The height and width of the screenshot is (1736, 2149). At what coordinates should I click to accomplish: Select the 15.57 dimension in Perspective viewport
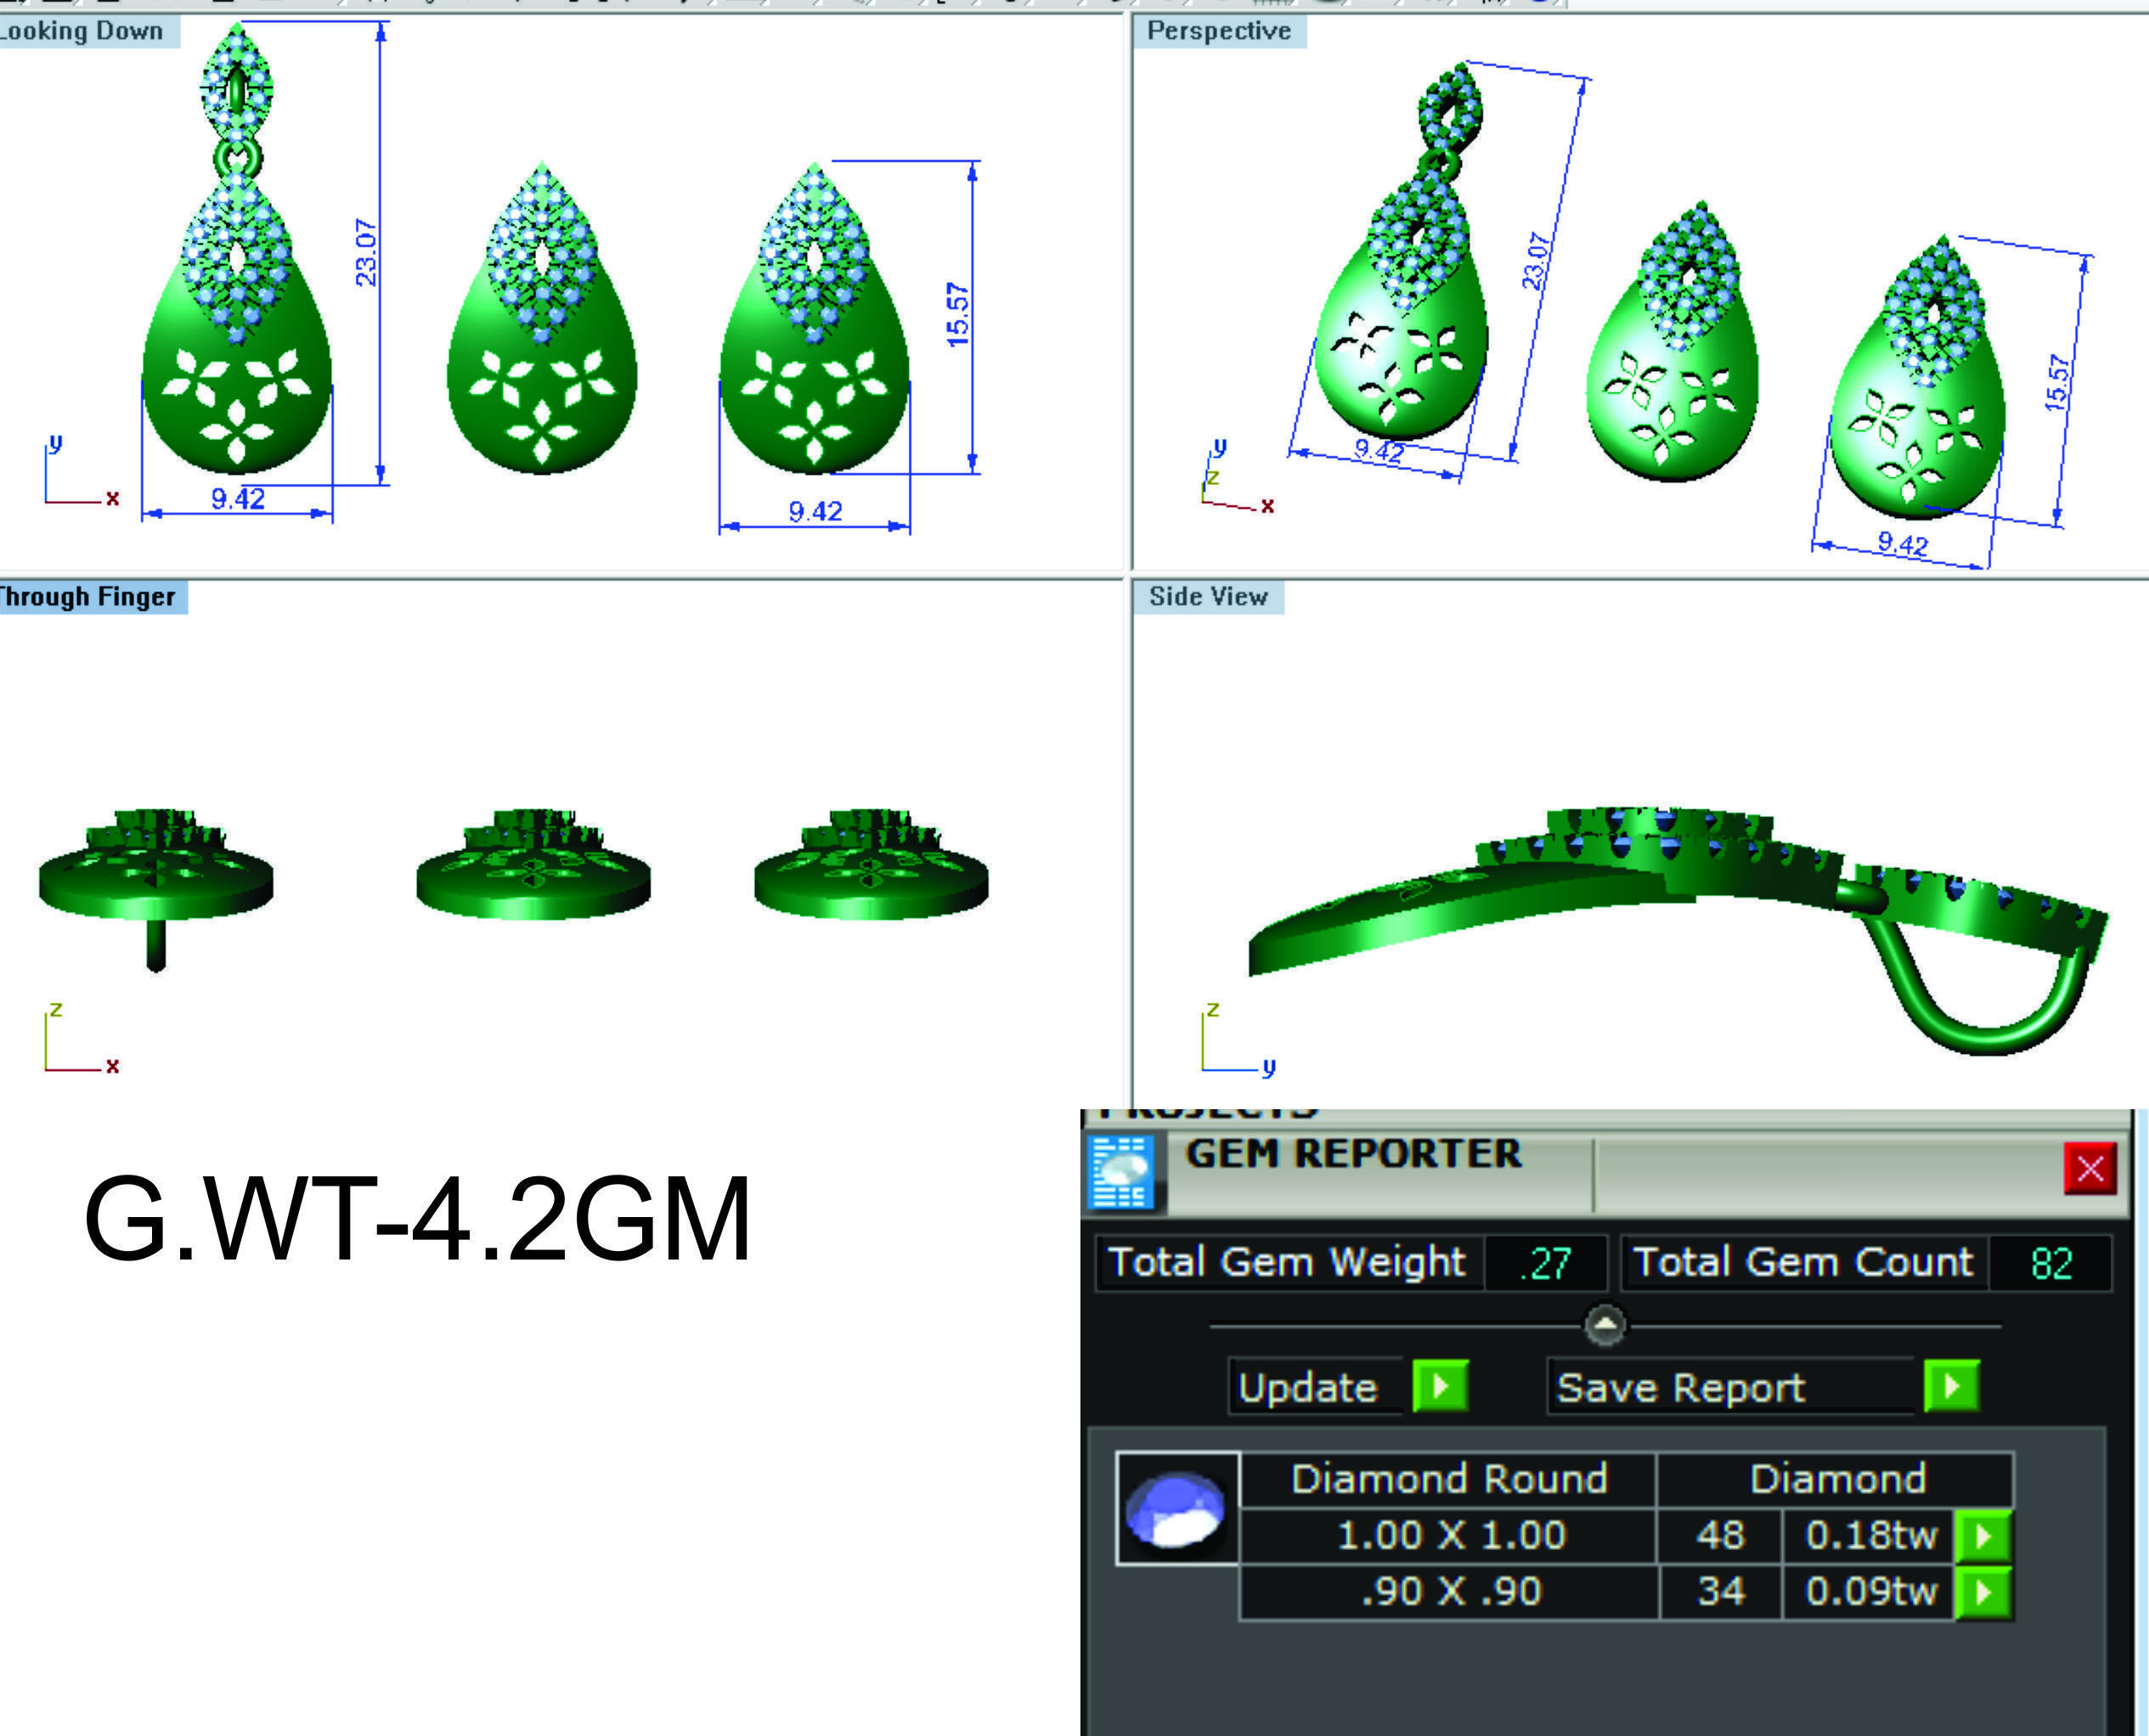coord(2056,383)
